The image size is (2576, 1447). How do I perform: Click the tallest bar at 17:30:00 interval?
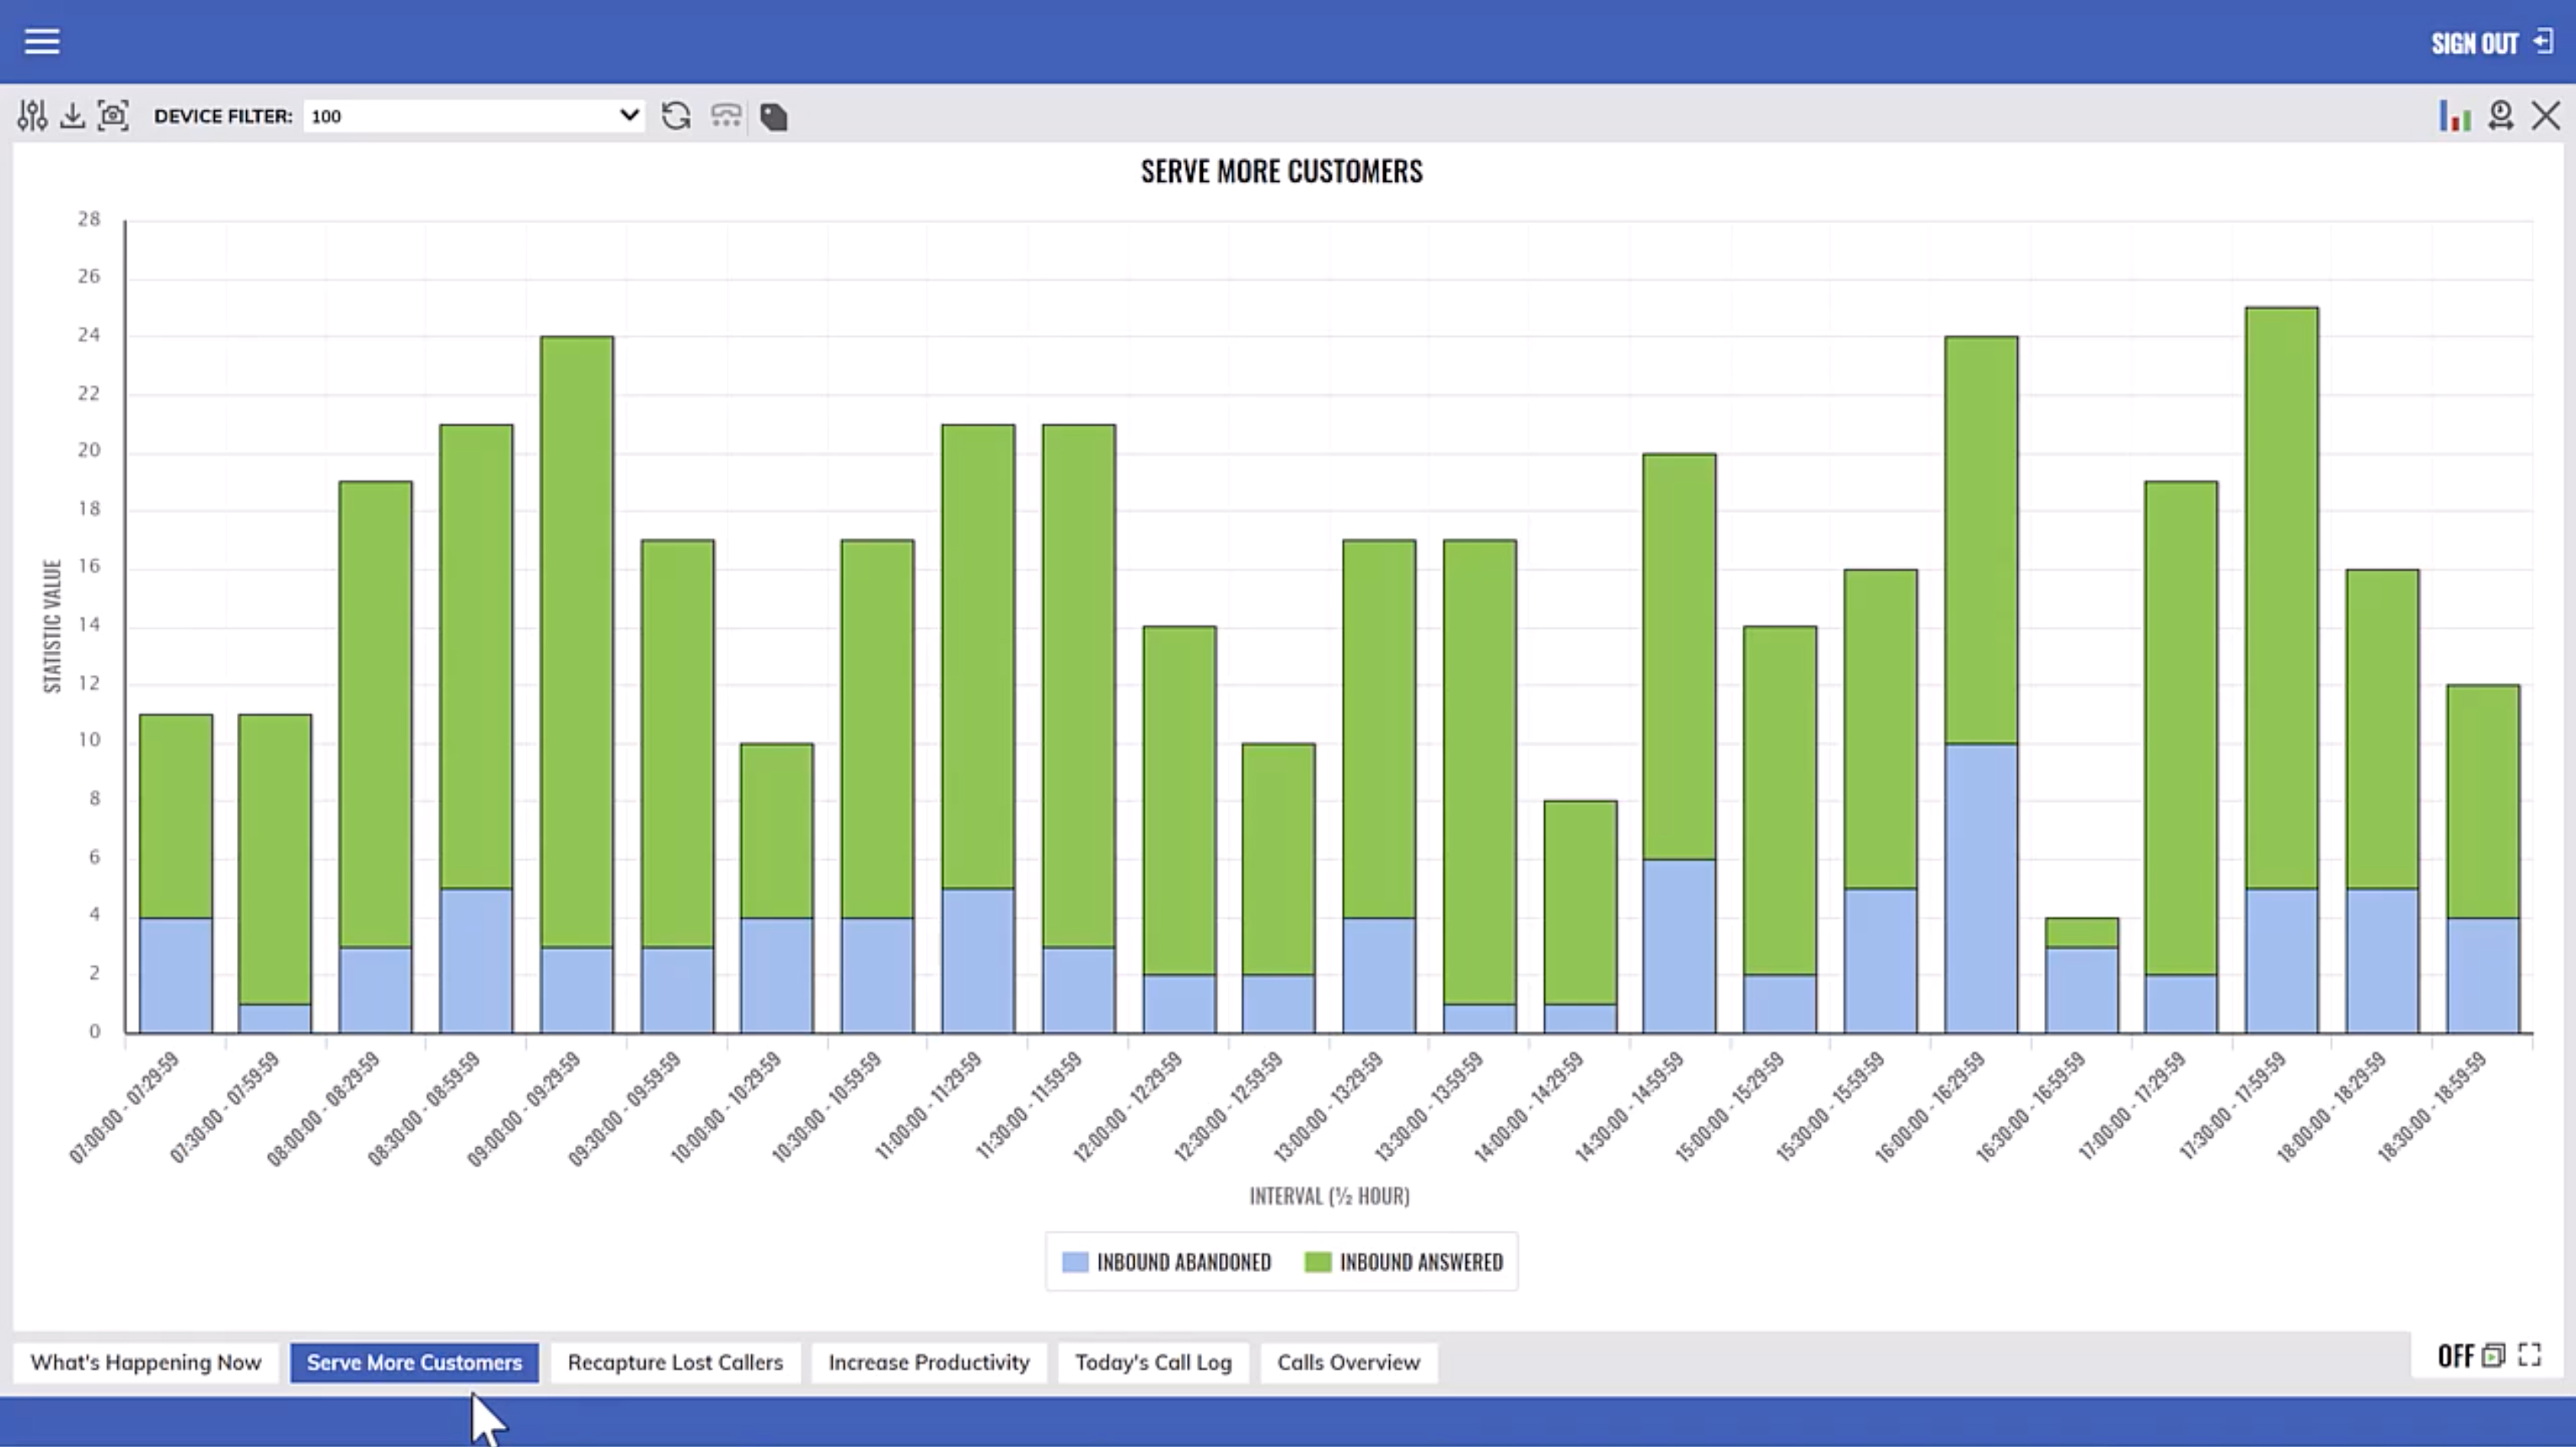click(x=2281, y=600)
